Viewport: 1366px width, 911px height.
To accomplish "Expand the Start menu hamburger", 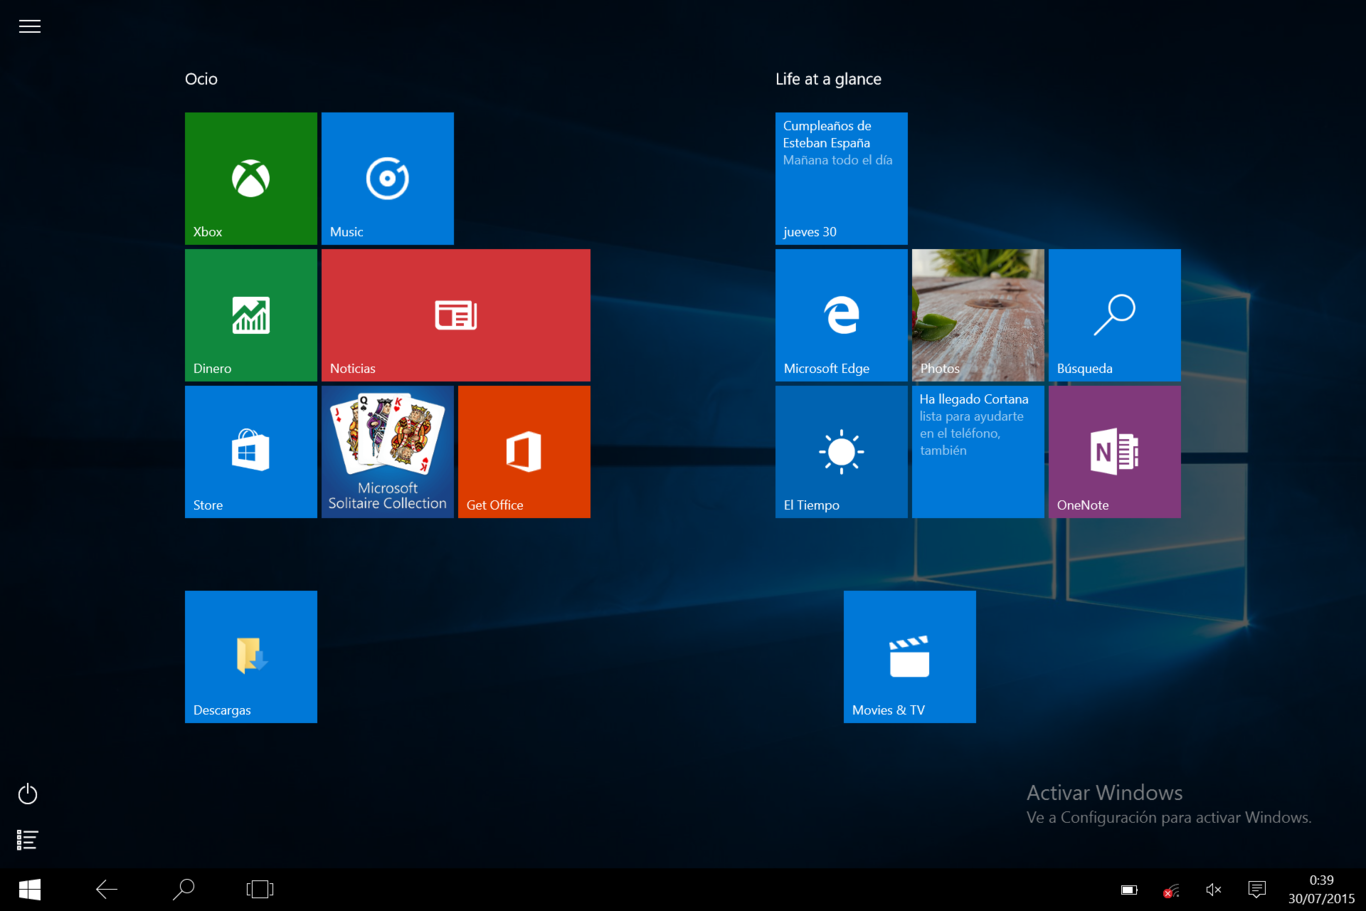I will [x=29, y=26].
